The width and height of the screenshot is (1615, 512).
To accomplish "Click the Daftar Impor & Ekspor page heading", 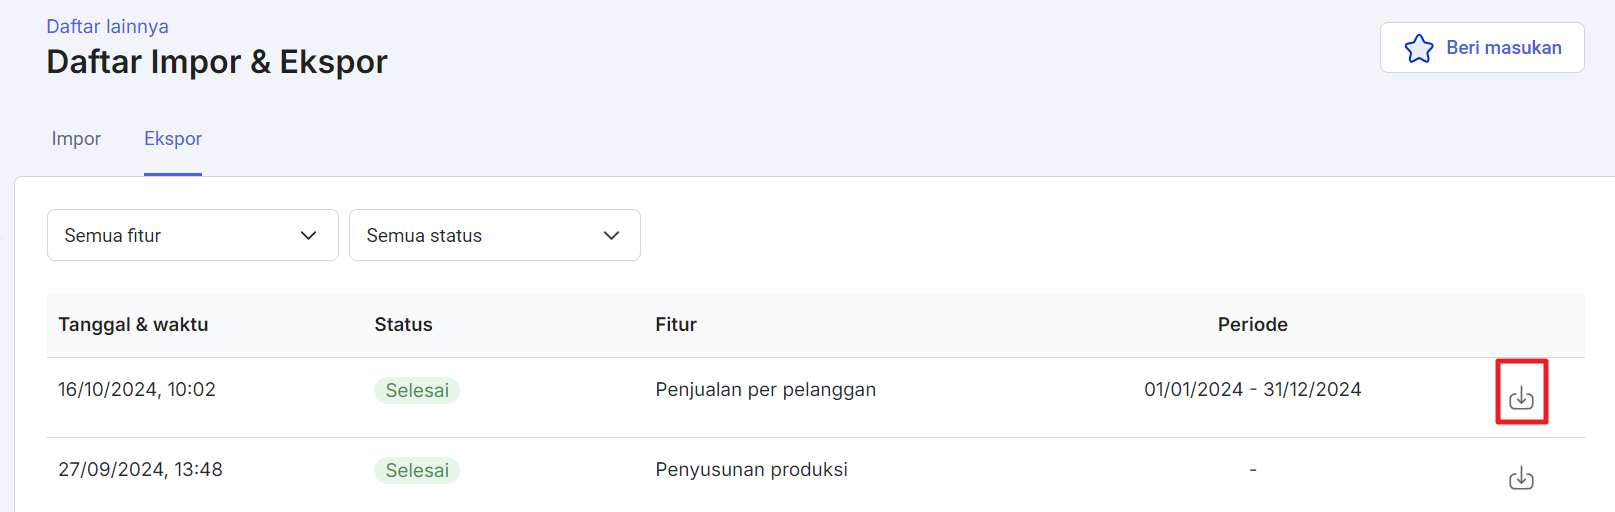I will (x=217, y=62).
